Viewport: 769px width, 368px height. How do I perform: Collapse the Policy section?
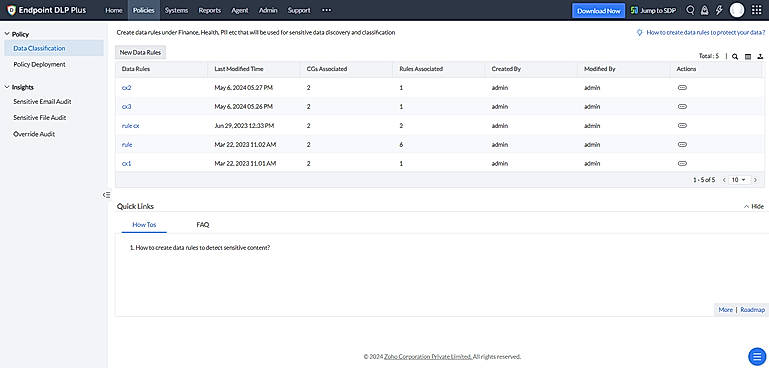[7, 34]
